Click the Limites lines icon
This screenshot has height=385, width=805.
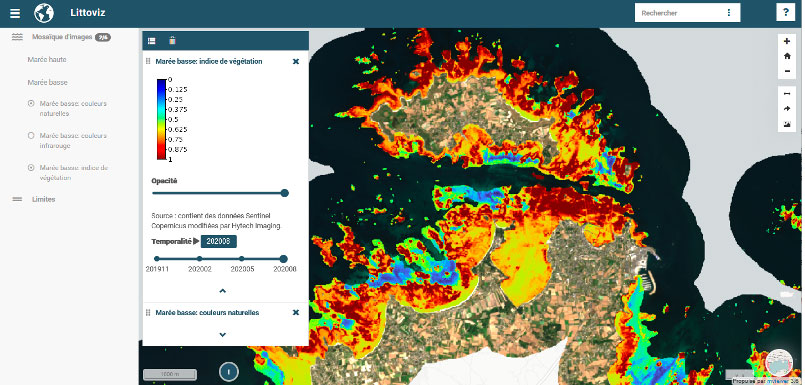[x=17, y=199]
